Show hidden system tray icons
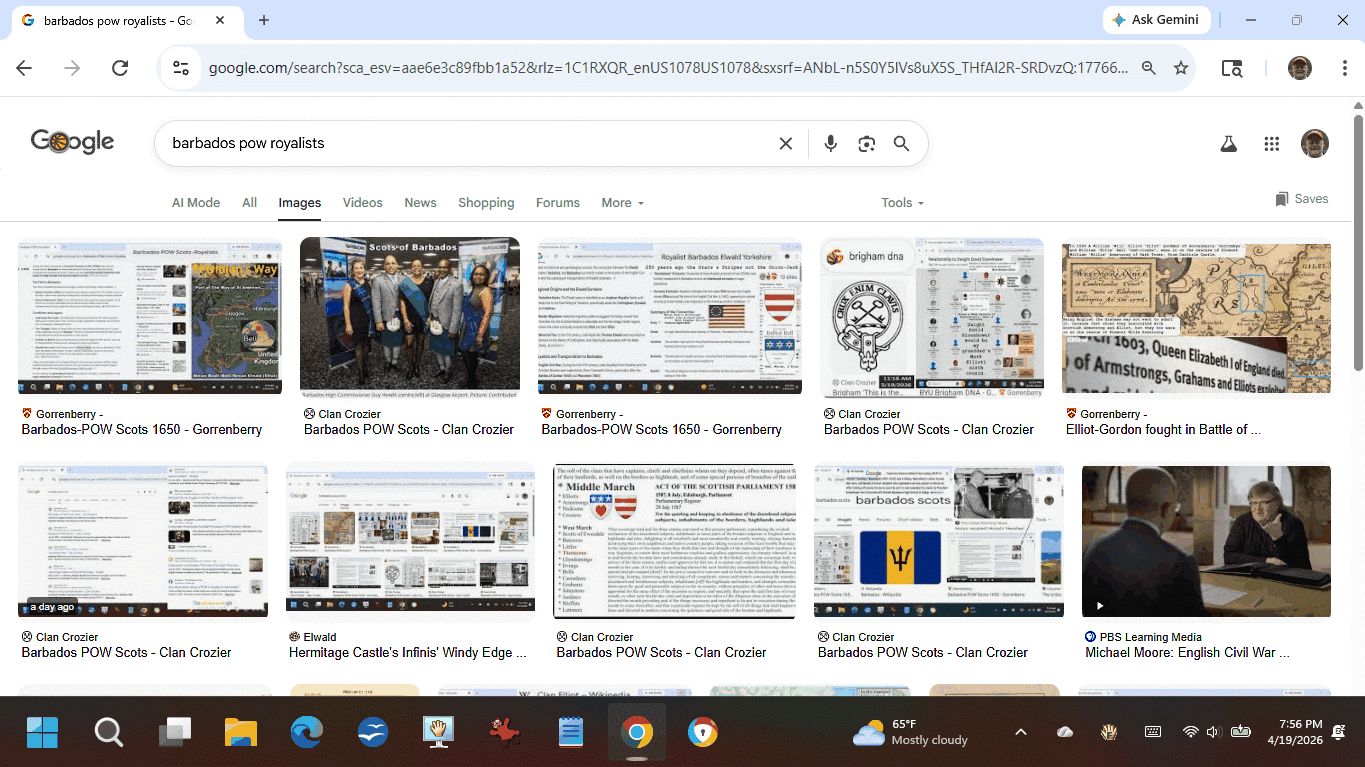1365x767 pixels. tap(1020, 732)
